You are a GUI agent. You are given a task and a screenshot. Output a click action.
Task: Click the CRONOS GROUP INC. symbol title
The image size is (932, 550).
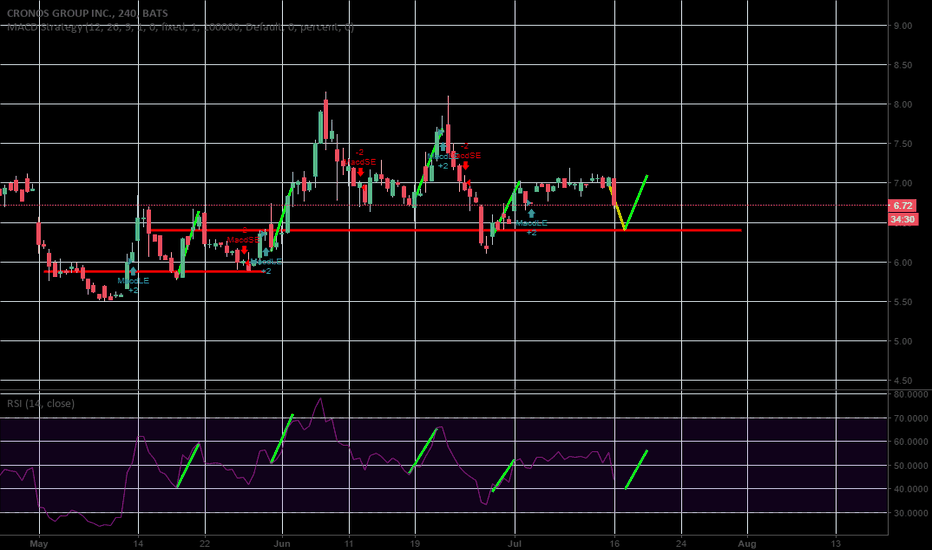[87, 13]
